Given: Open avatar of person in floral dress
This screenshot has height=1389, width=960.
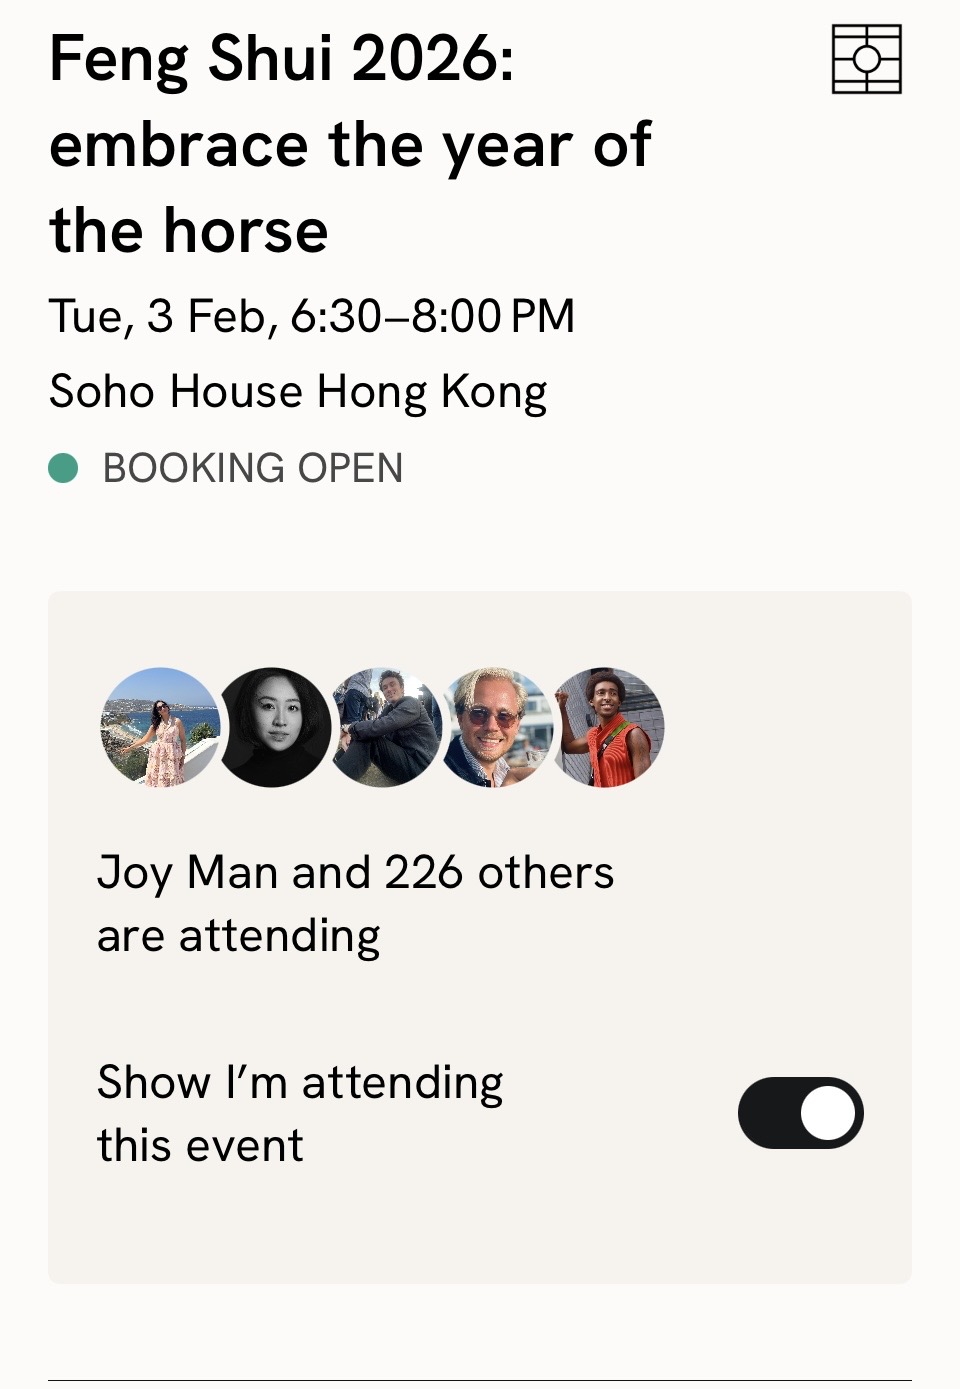Looking at the screenshot, I should pos(160,727).
